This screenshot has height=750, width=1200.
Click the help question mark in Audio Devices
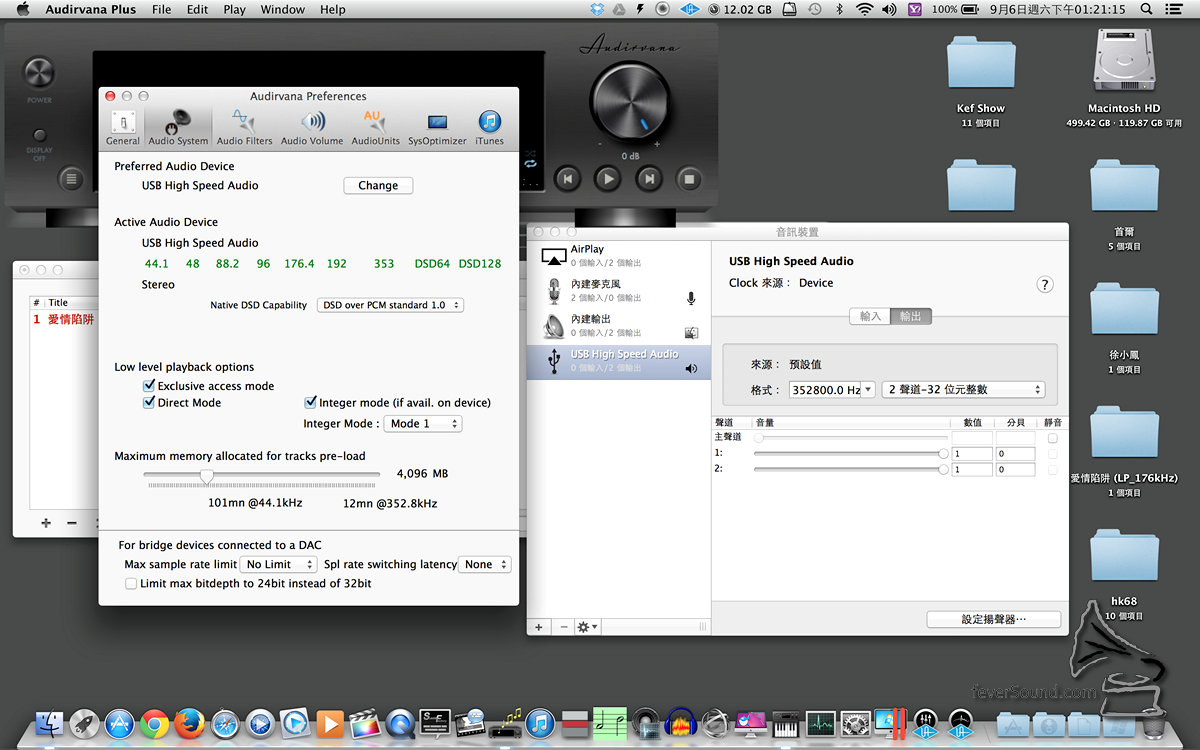pyautogui.click(x=1045, y=284)
